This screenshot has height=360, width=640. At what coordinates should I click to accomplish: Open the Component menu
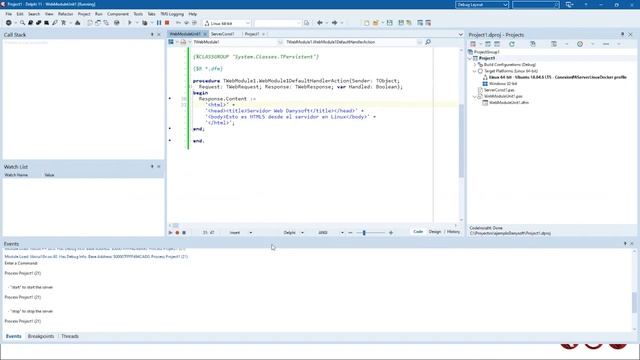coord(118,14)
